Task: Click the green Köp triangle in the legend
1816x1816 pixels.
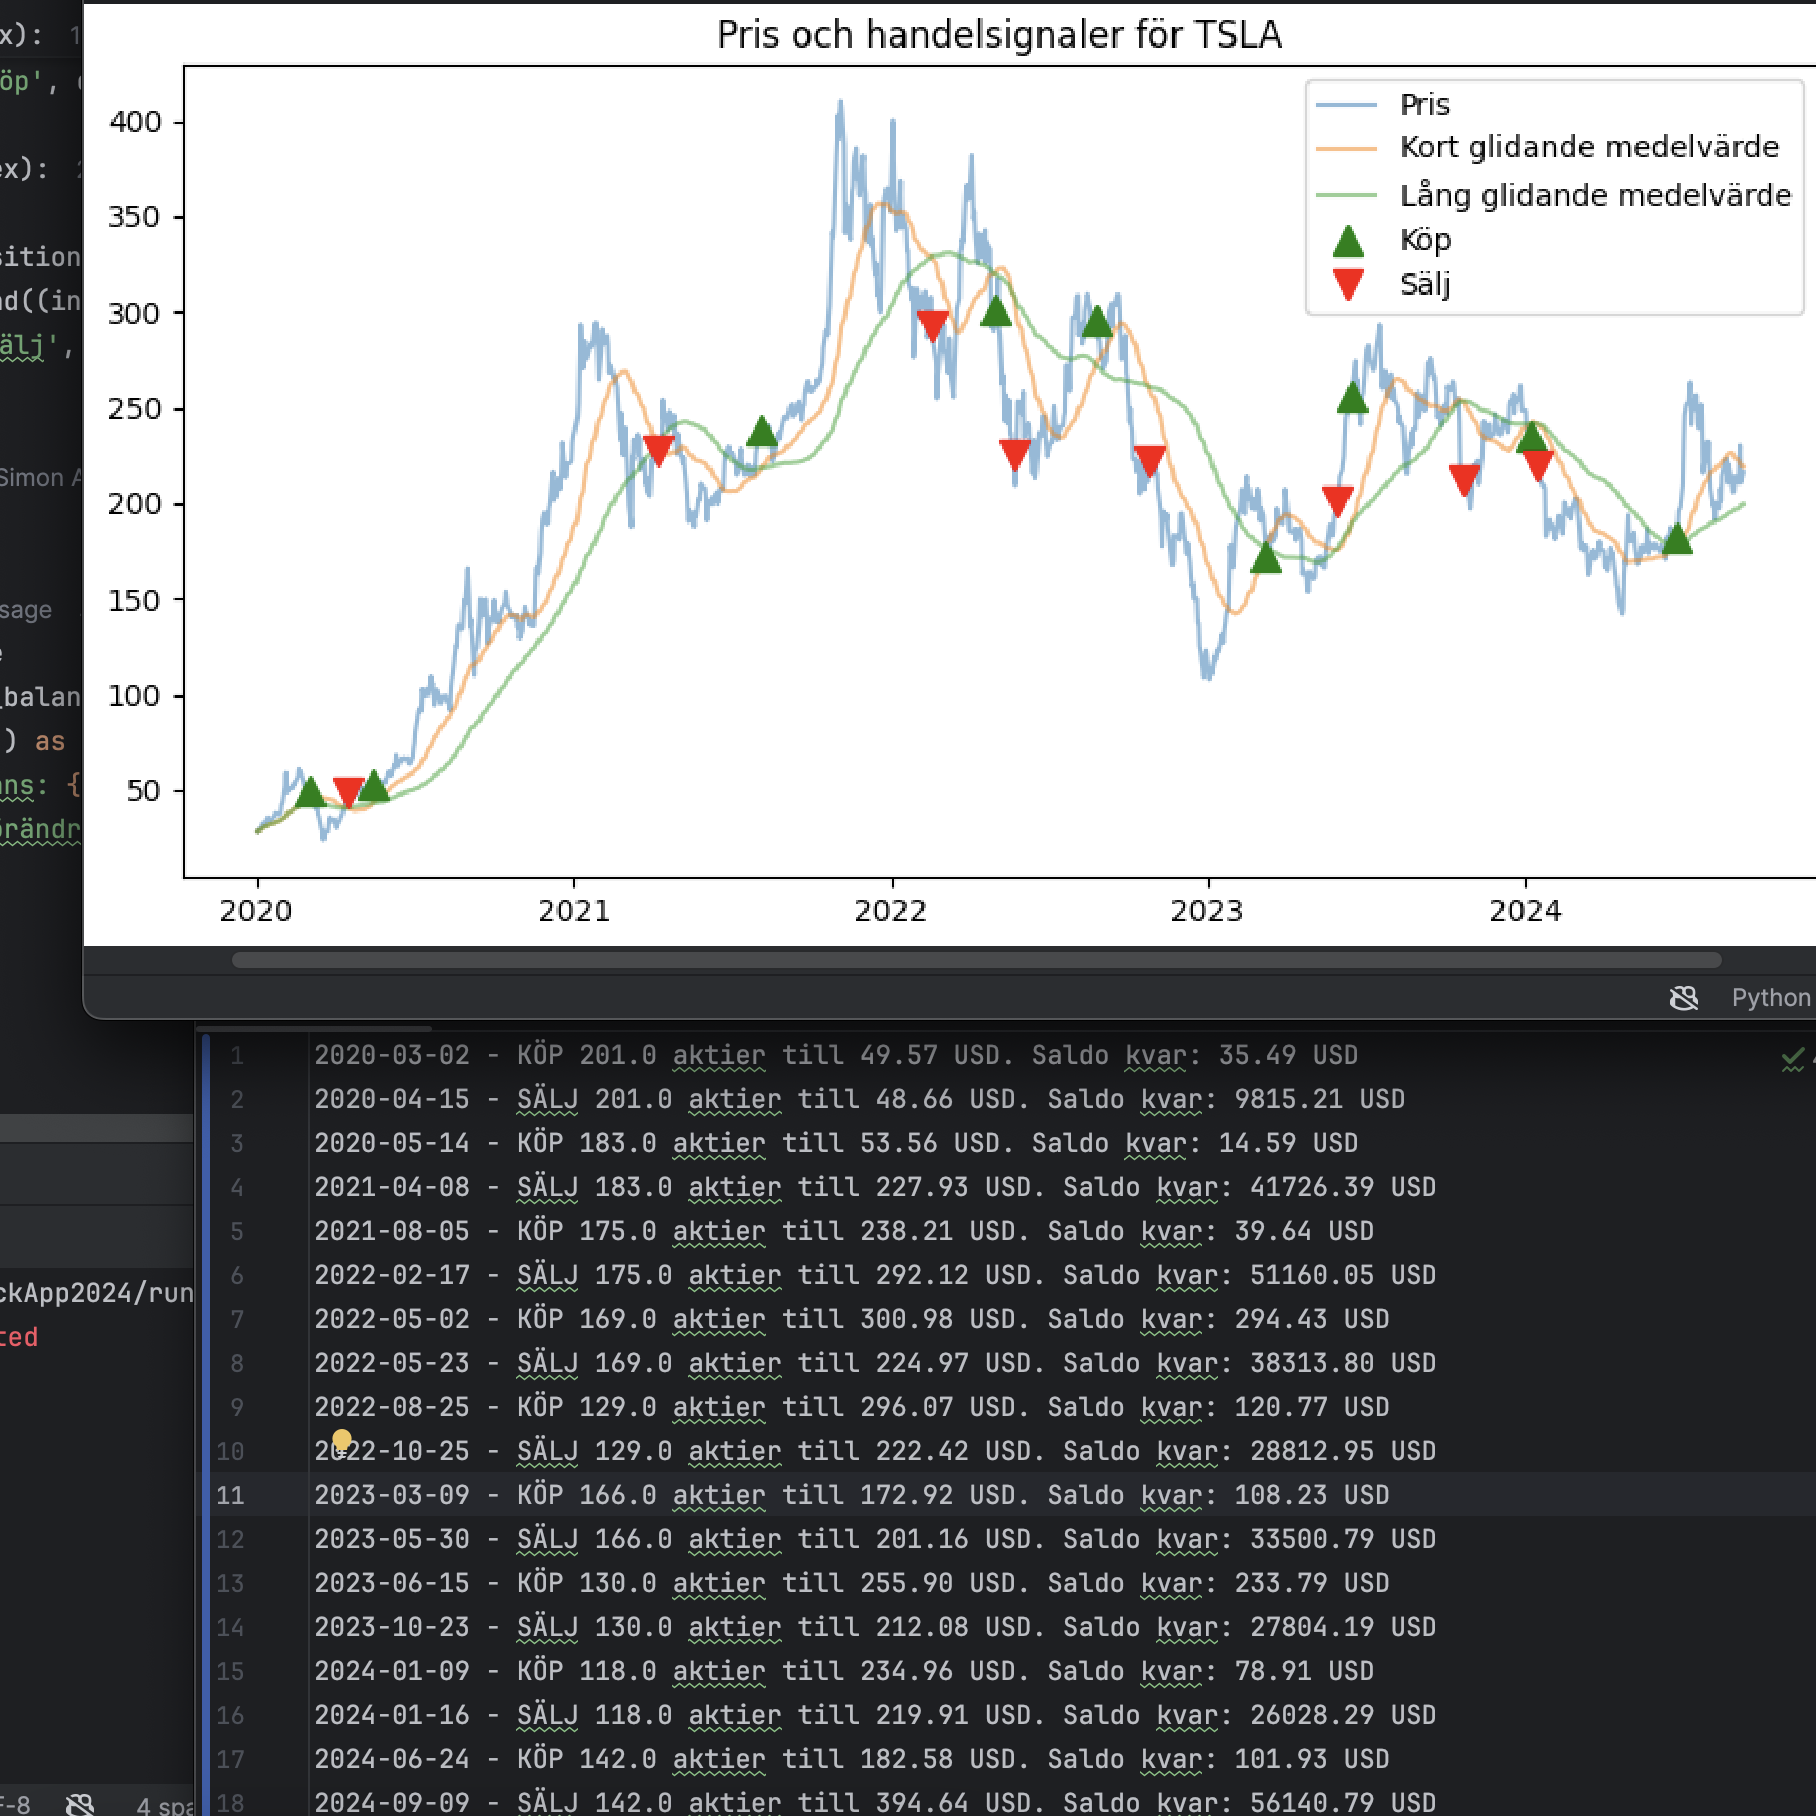Action: click(1348, 241)
